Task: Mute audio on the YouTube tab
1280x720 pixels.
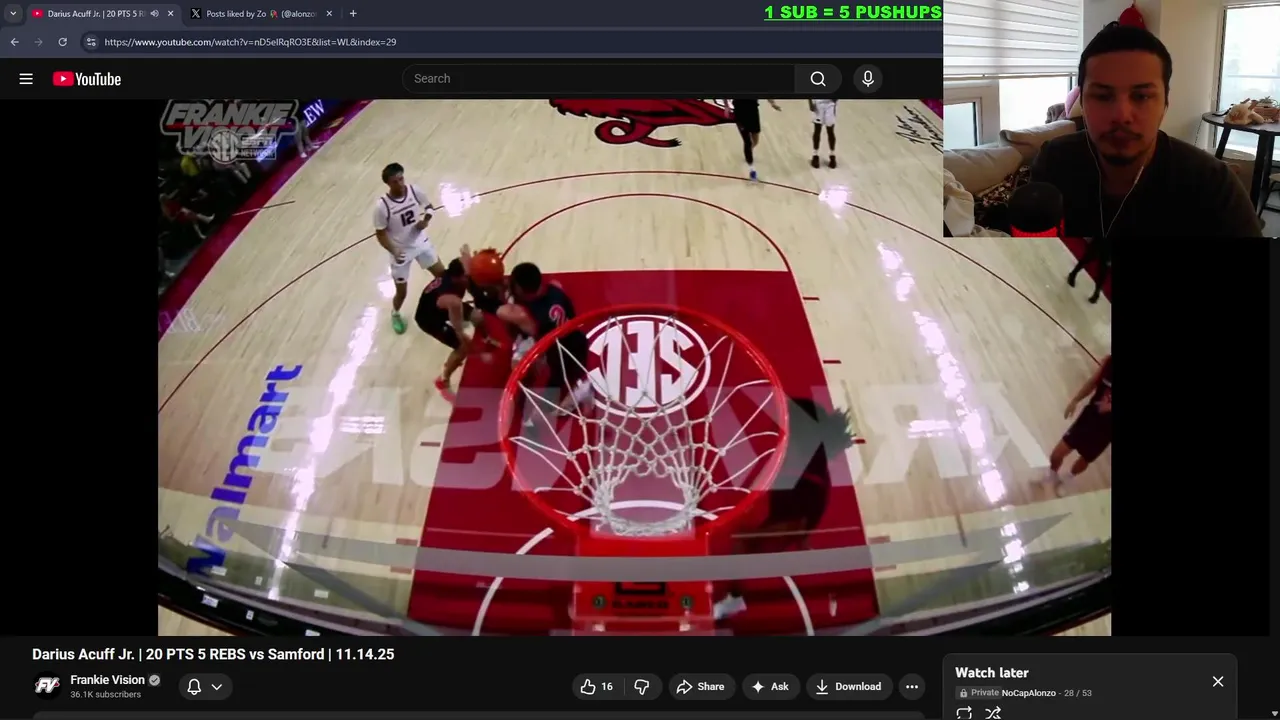Action: (x=154, y=14)
